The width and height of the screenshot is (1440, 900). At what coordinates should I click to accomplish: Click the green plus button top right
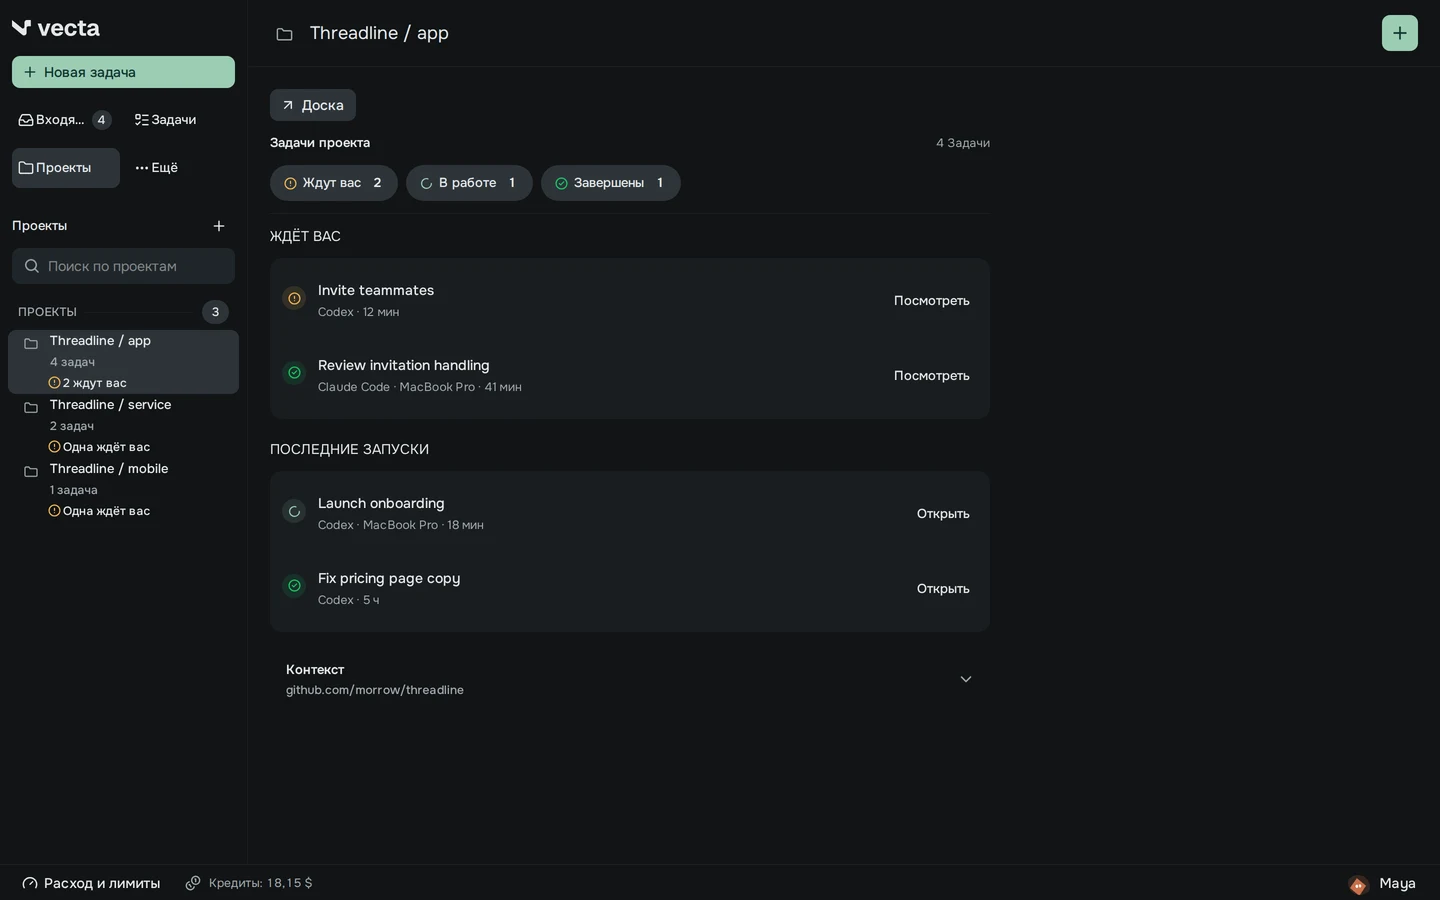(1399, 33)
